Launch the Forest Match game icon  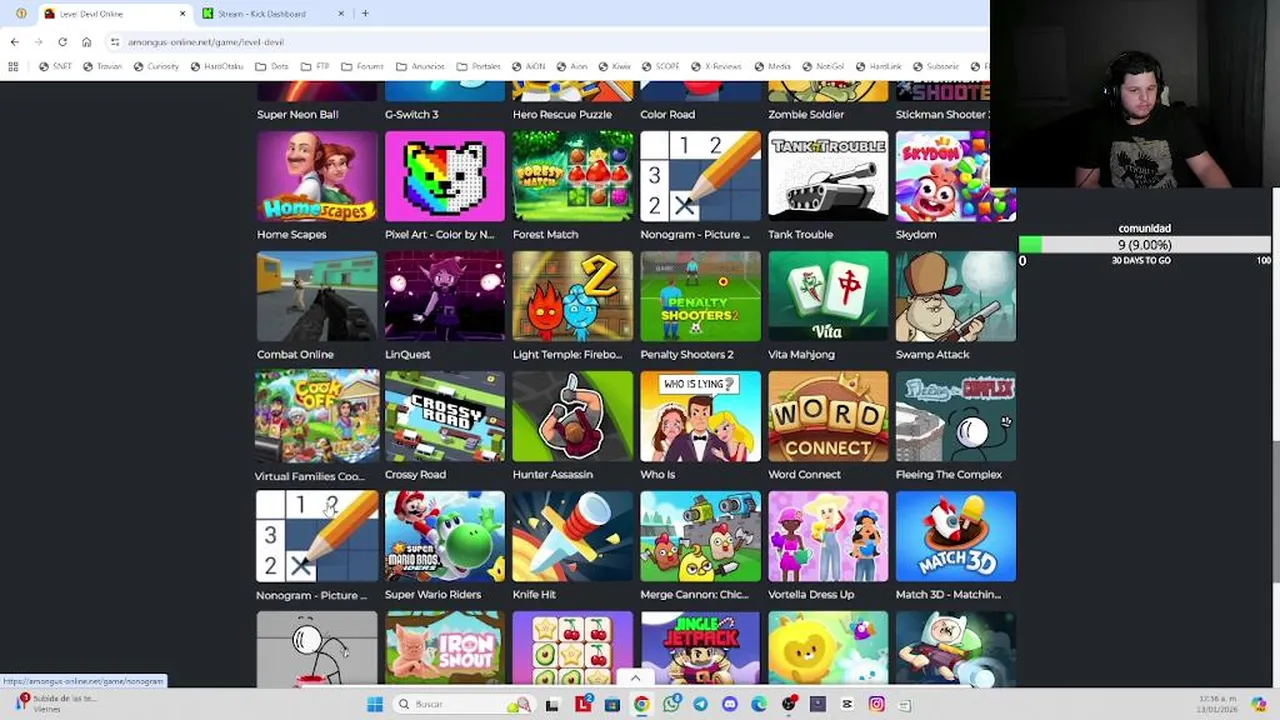[x=573, y=176]
